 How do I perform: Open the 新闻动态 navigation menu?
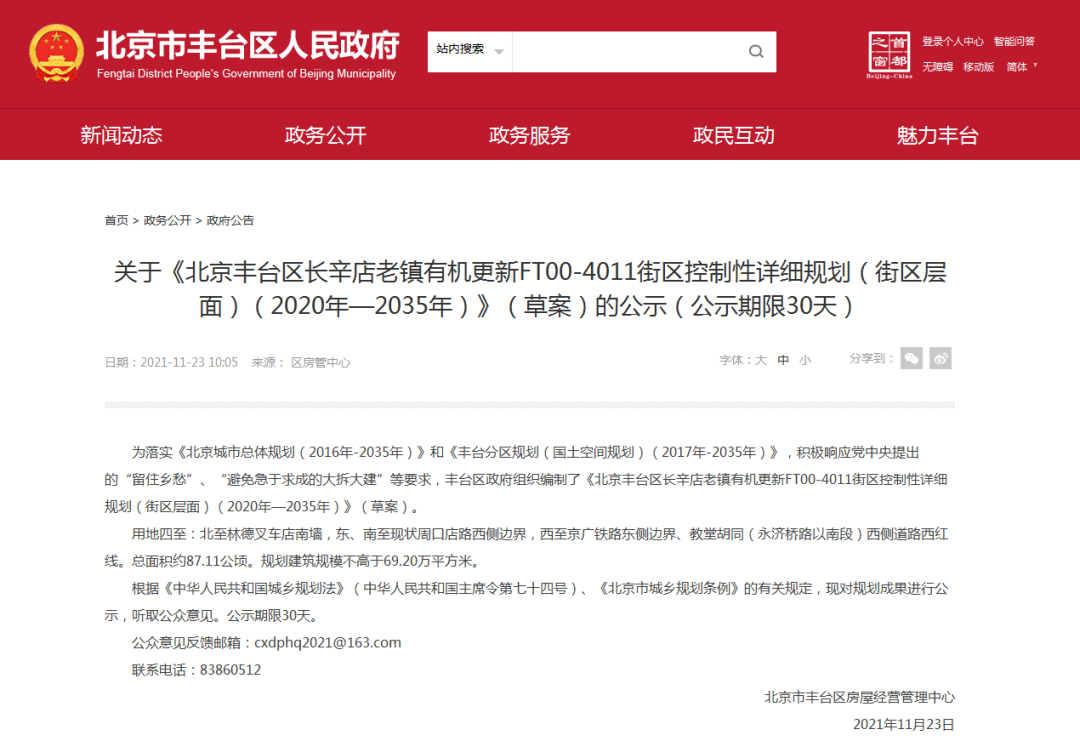[x=121, y=136]
